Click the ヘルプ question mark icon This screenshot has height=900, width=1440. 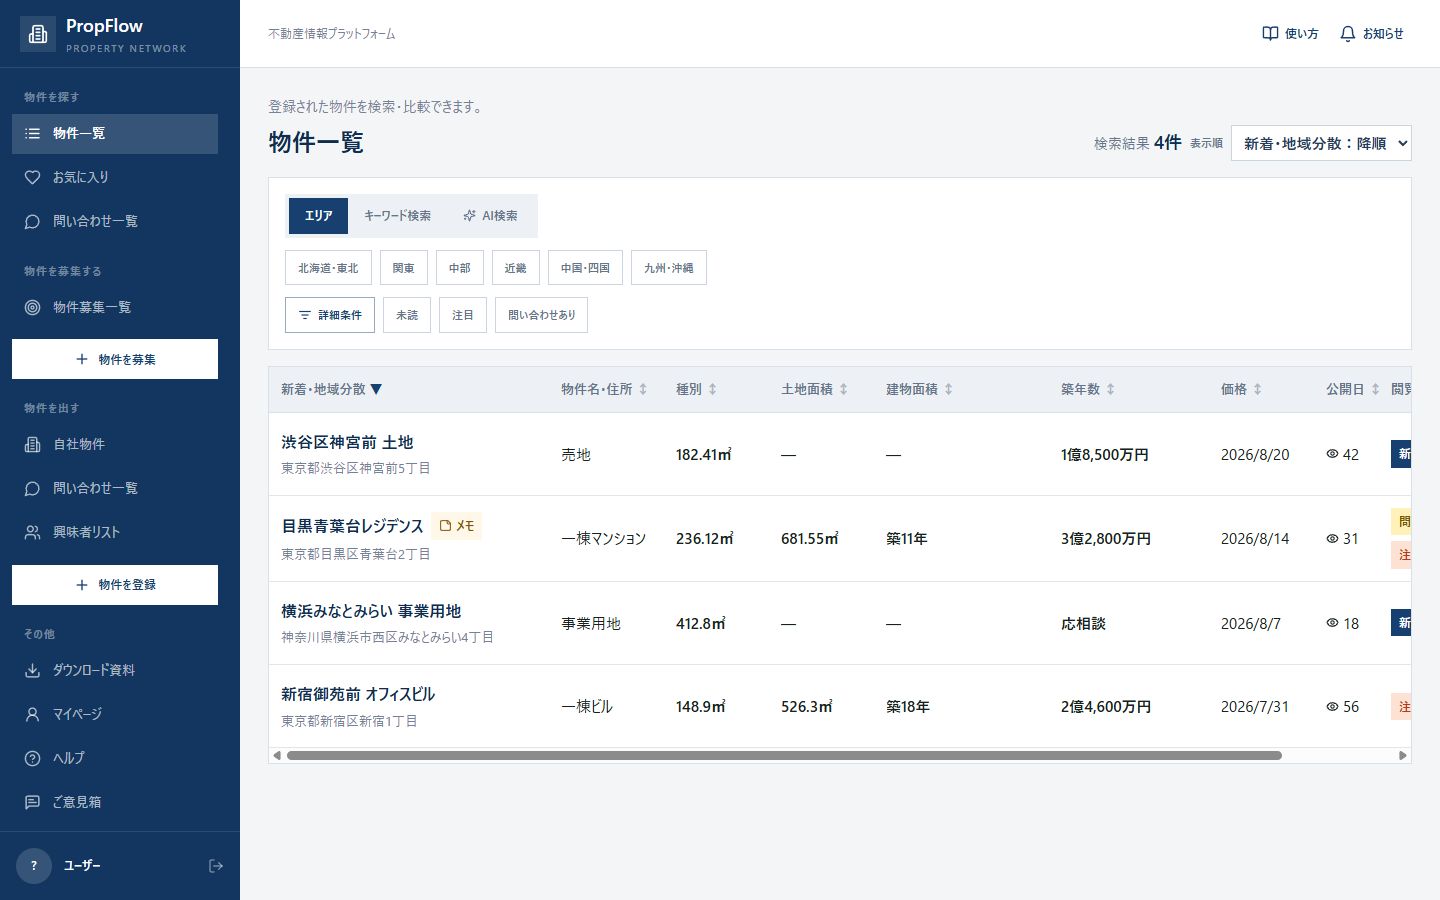pos(32,758)
